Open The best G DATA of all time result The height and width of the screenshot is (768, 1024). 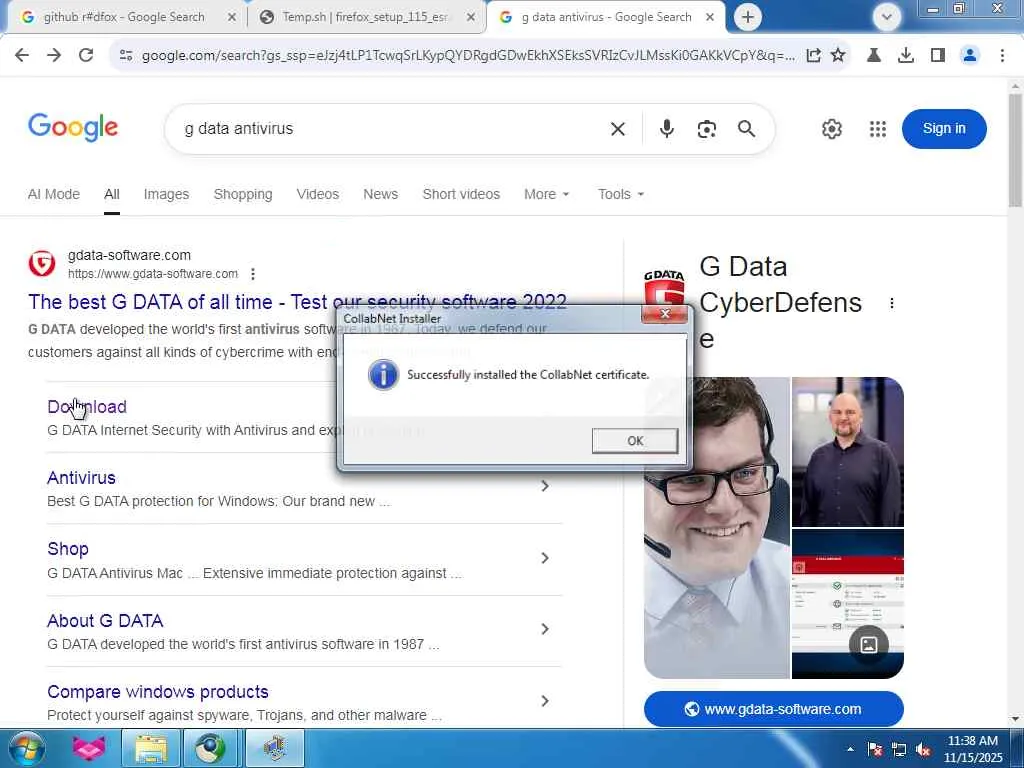pos(297,302)
